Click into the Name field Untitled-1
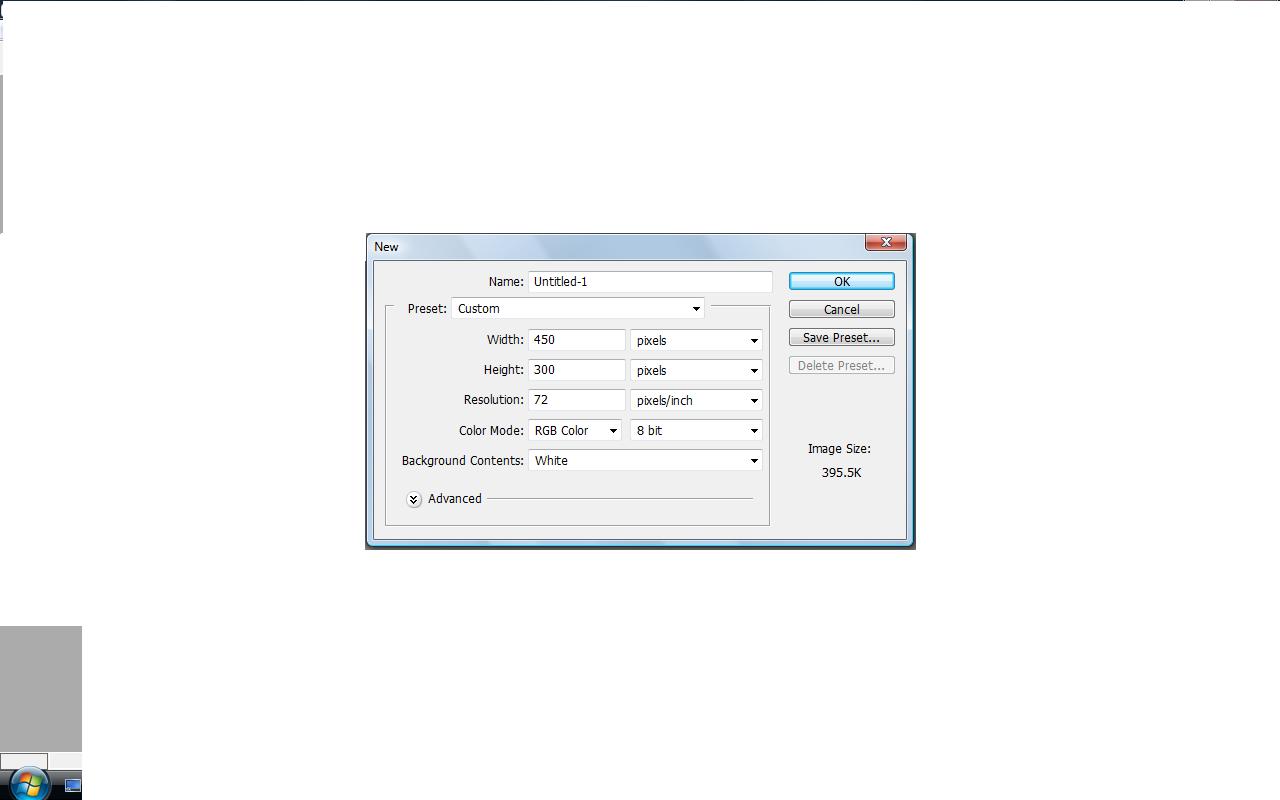The height and width of the screenshot is (800, 1280). coord(650,282)
